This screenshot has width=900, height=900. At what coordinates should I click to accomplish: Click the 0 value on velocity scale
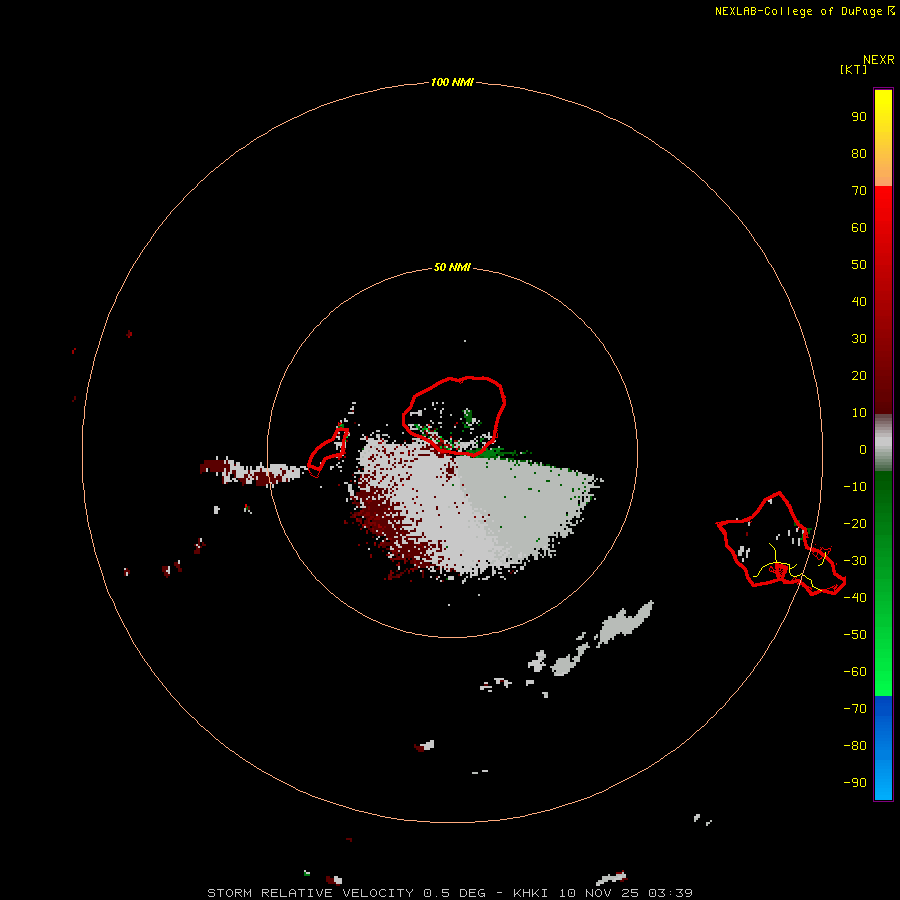click(x=863, y=450)
